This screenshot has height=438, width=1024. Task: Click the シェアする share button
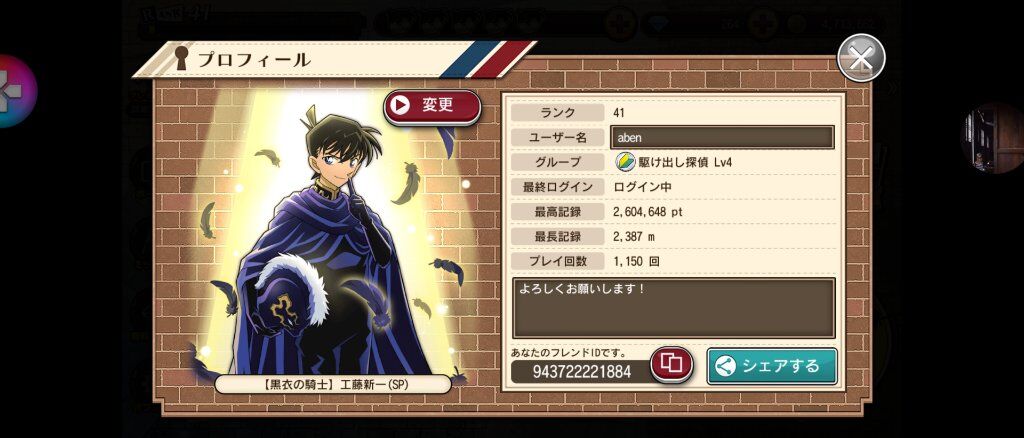[772, 366]
